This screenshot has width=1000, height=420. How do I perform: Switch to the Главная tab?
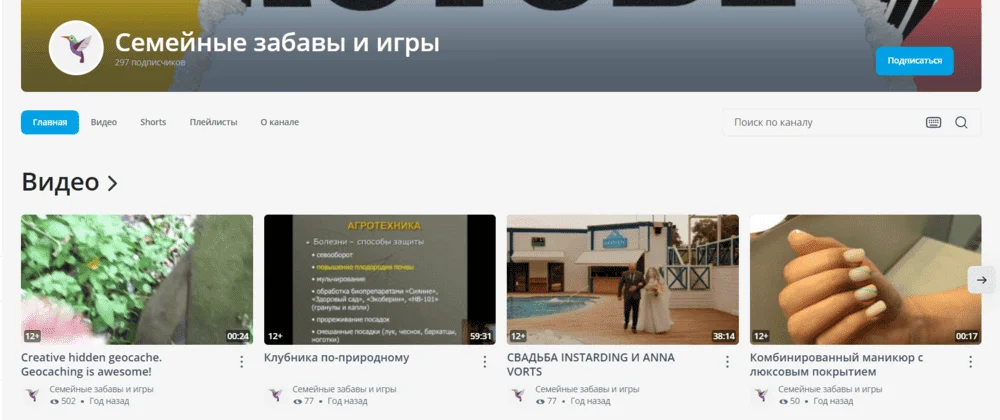(x=50, y=122)
